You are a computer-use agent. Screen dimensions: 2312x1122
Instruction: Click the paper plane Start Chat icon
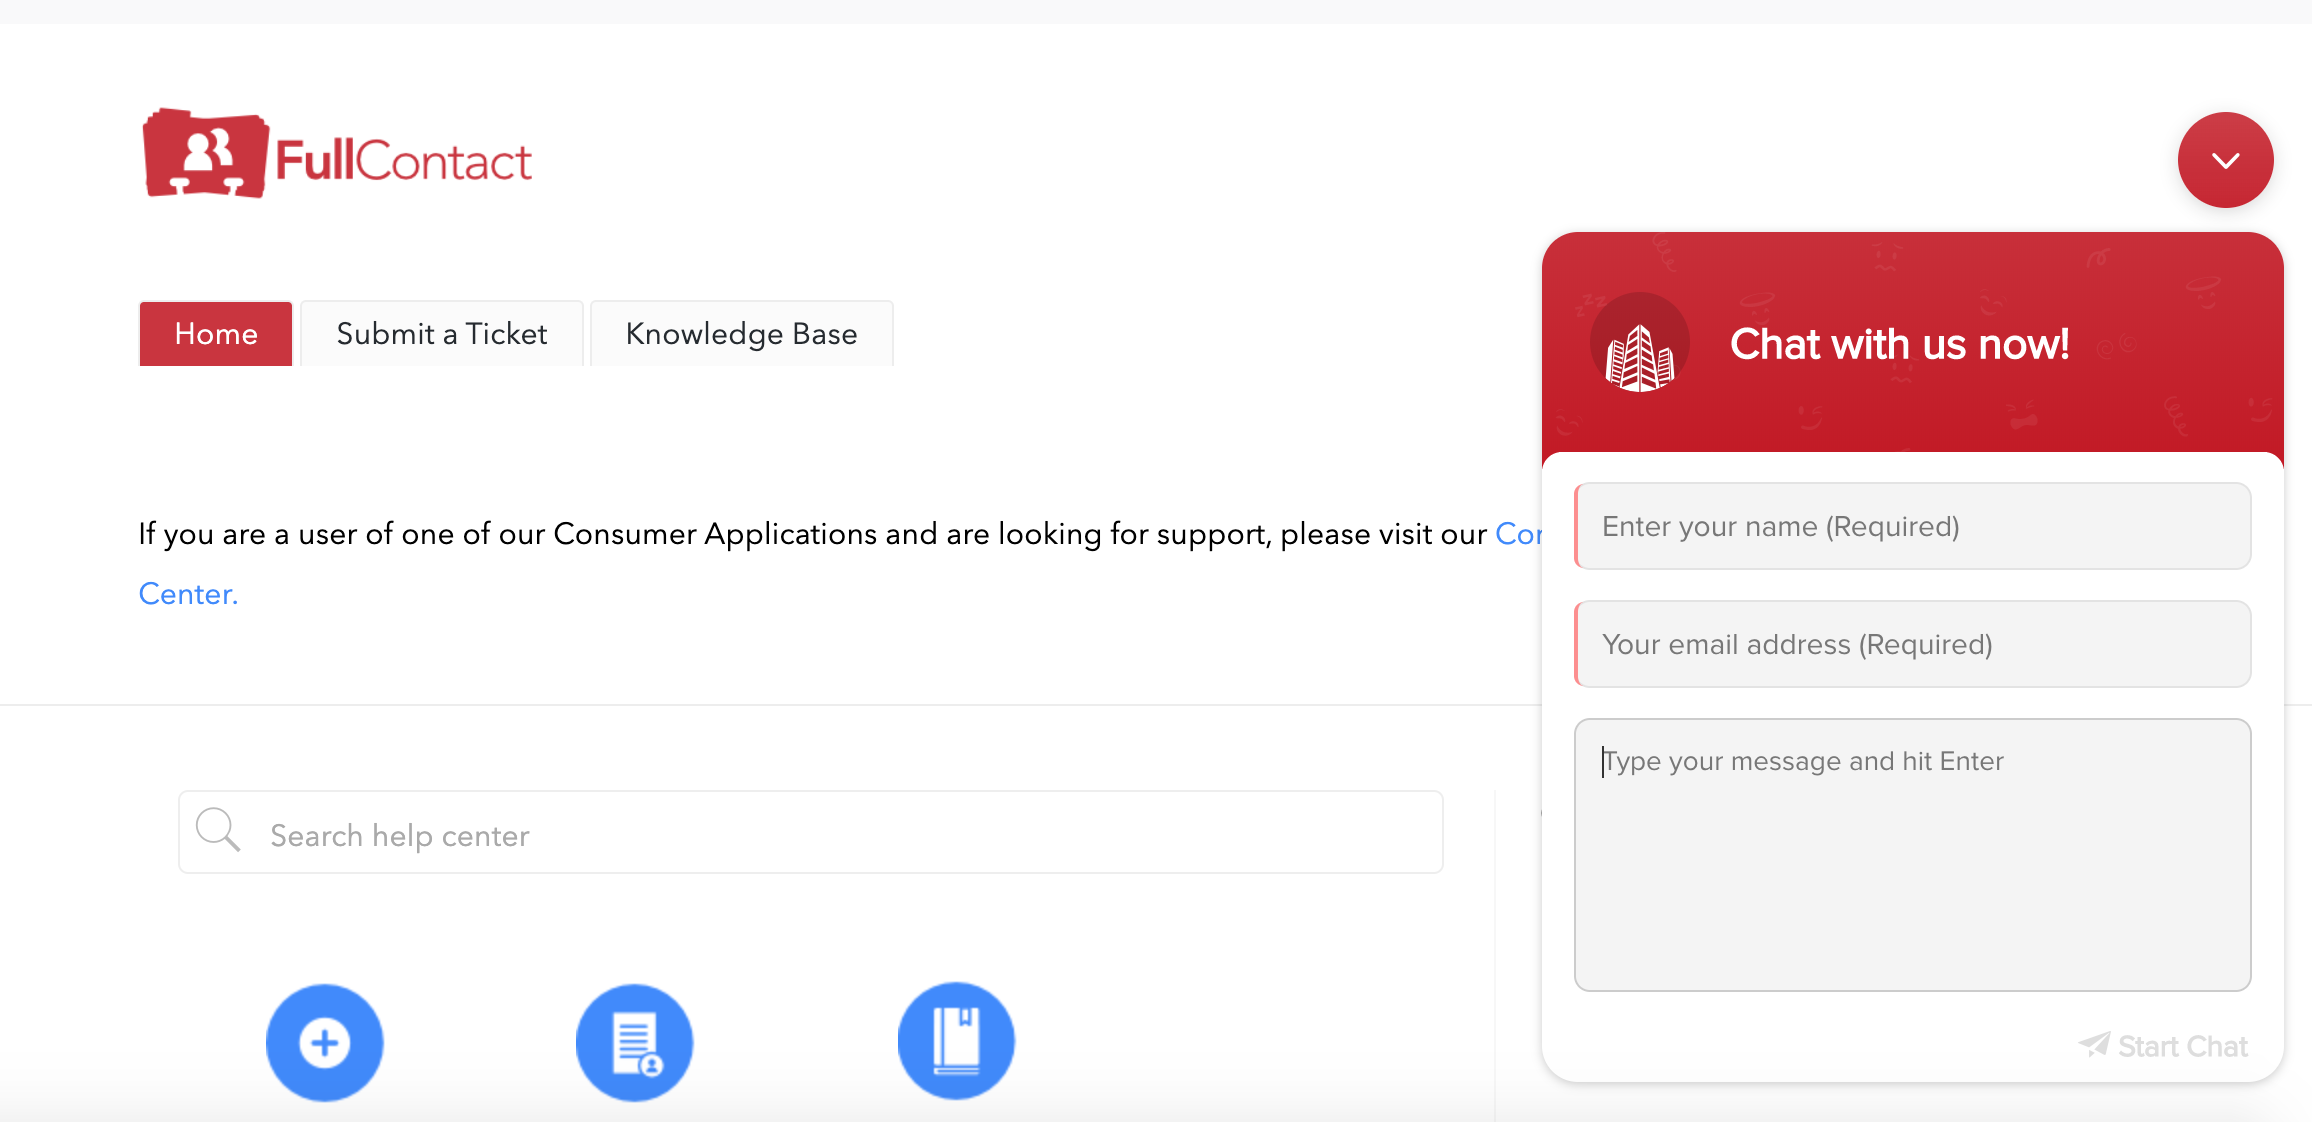[x=2094, y=1045]
